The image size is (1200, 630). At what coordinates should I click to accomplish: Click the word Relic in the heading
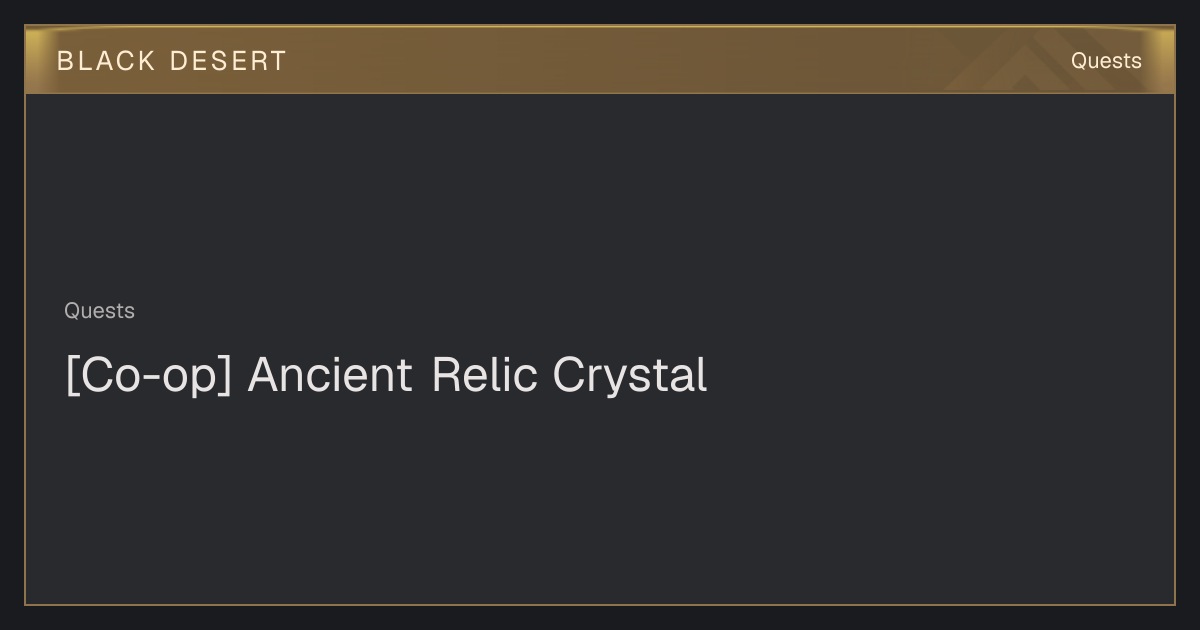click(x=486, y=375)
